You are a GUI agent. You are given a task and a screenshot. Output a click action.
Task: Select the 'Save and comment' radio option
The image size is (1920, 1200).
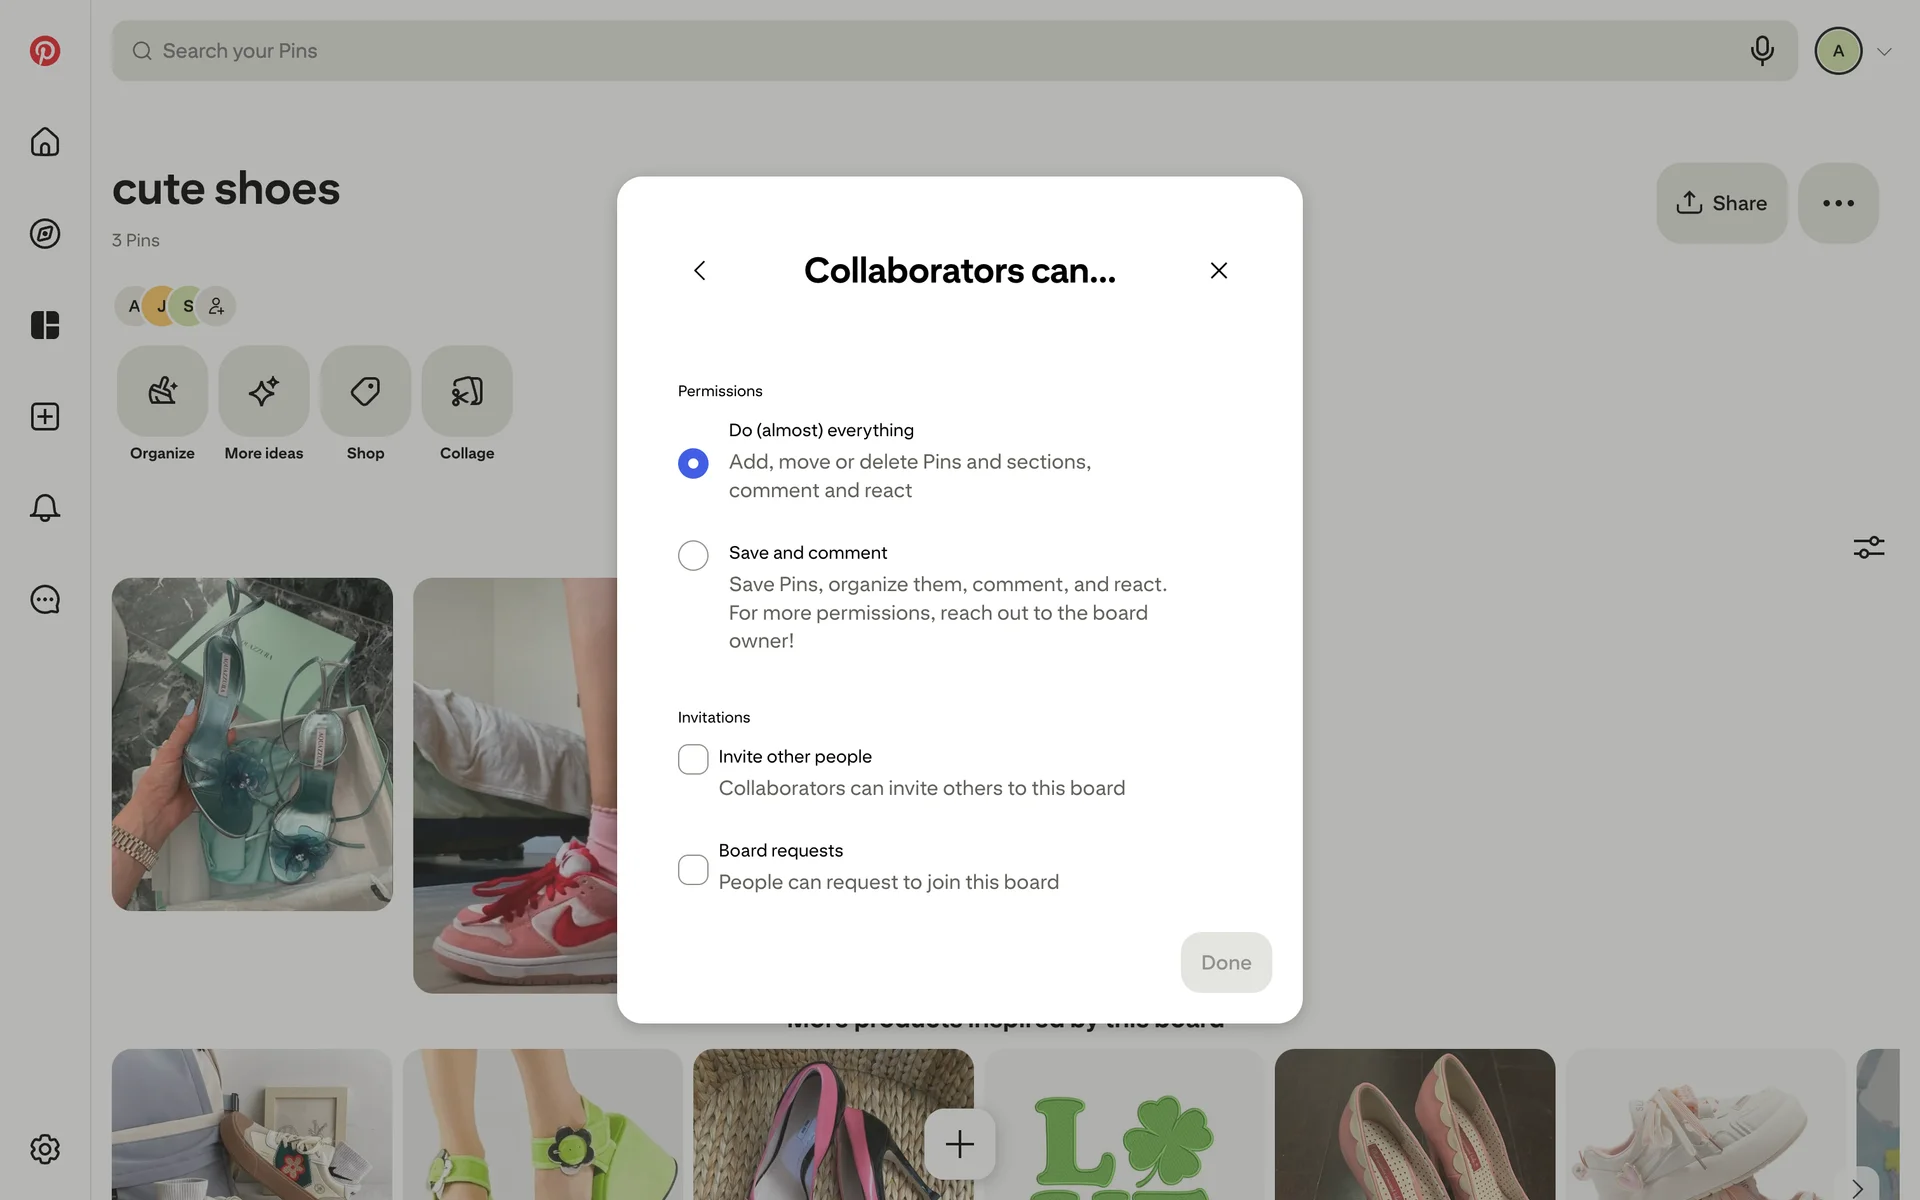pyautogui.click(x=693, y=555)
